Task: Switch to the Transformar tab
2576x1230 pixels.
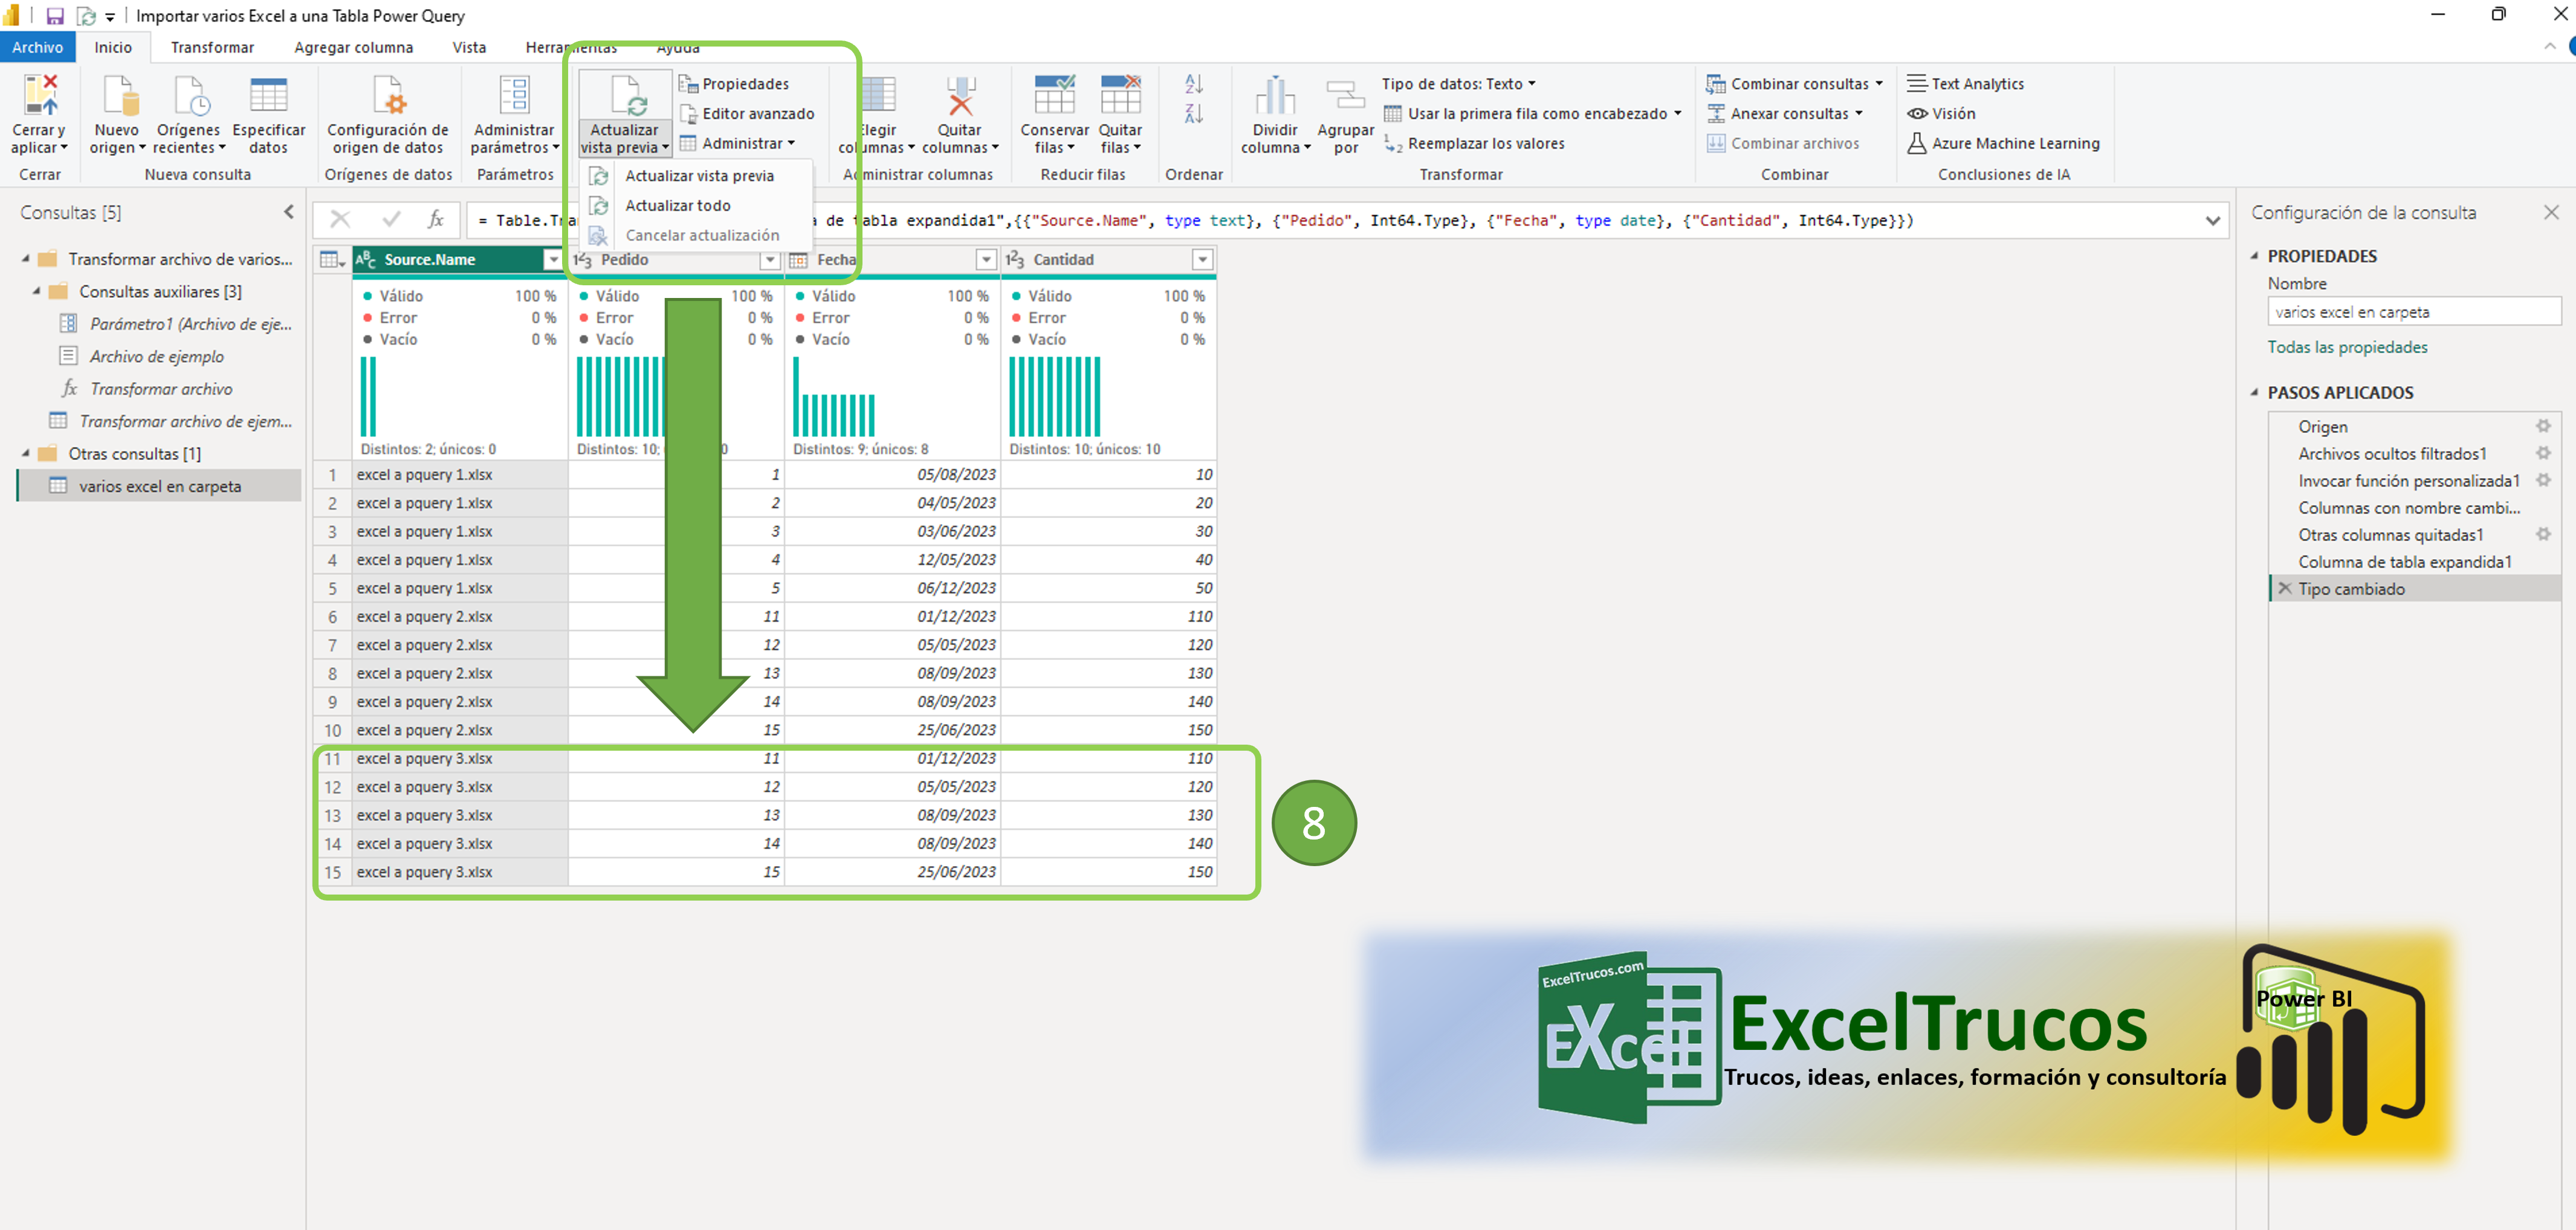Action: point(212,47)
